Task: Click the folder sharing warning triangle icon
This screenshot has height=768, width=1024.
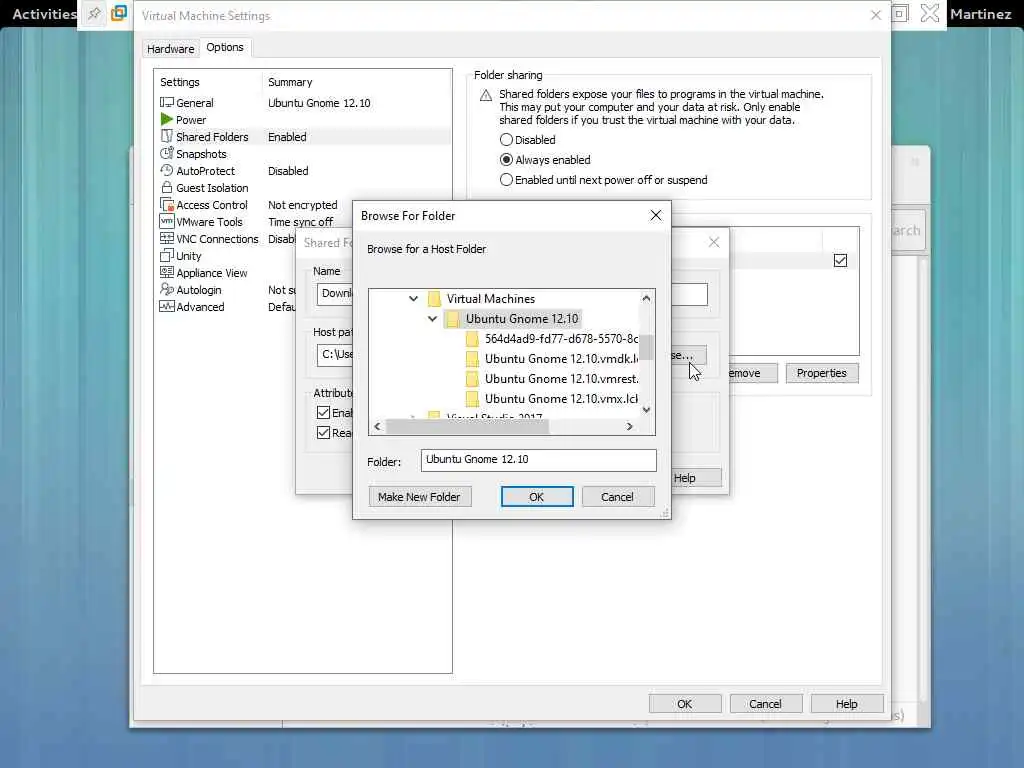Action: pyautogui.click(x=486, y=95)
